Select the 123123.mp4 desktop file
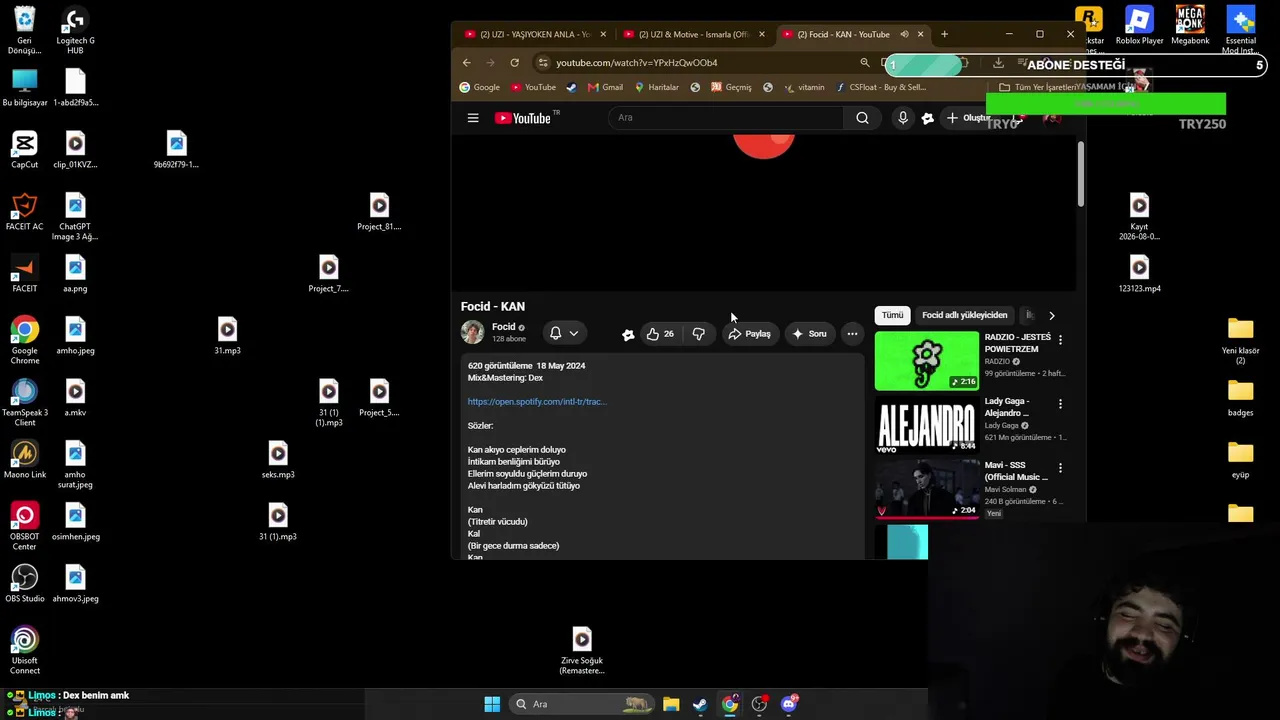Screen dimensions: 1280x720 (1139, 274)
